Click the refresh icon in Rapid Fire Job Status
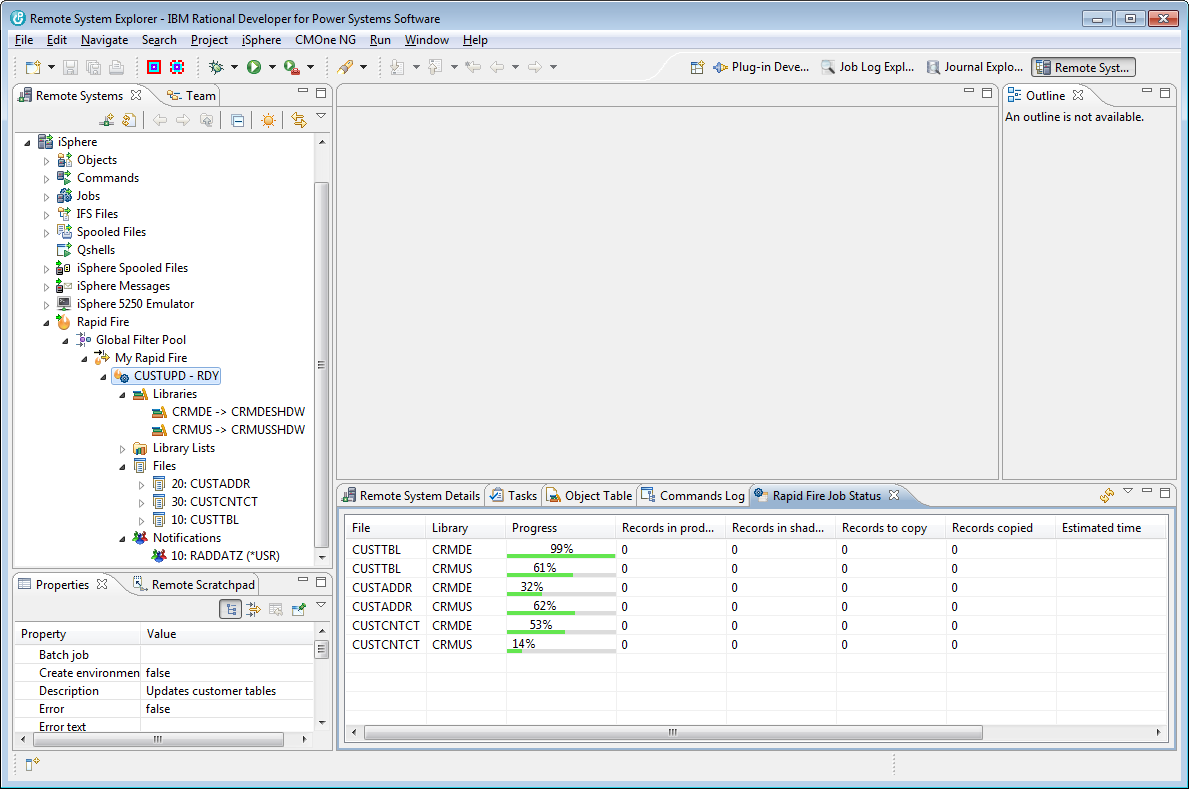Image resolution: width=1189 pixels, height=789 pixels. [1106, 495]
